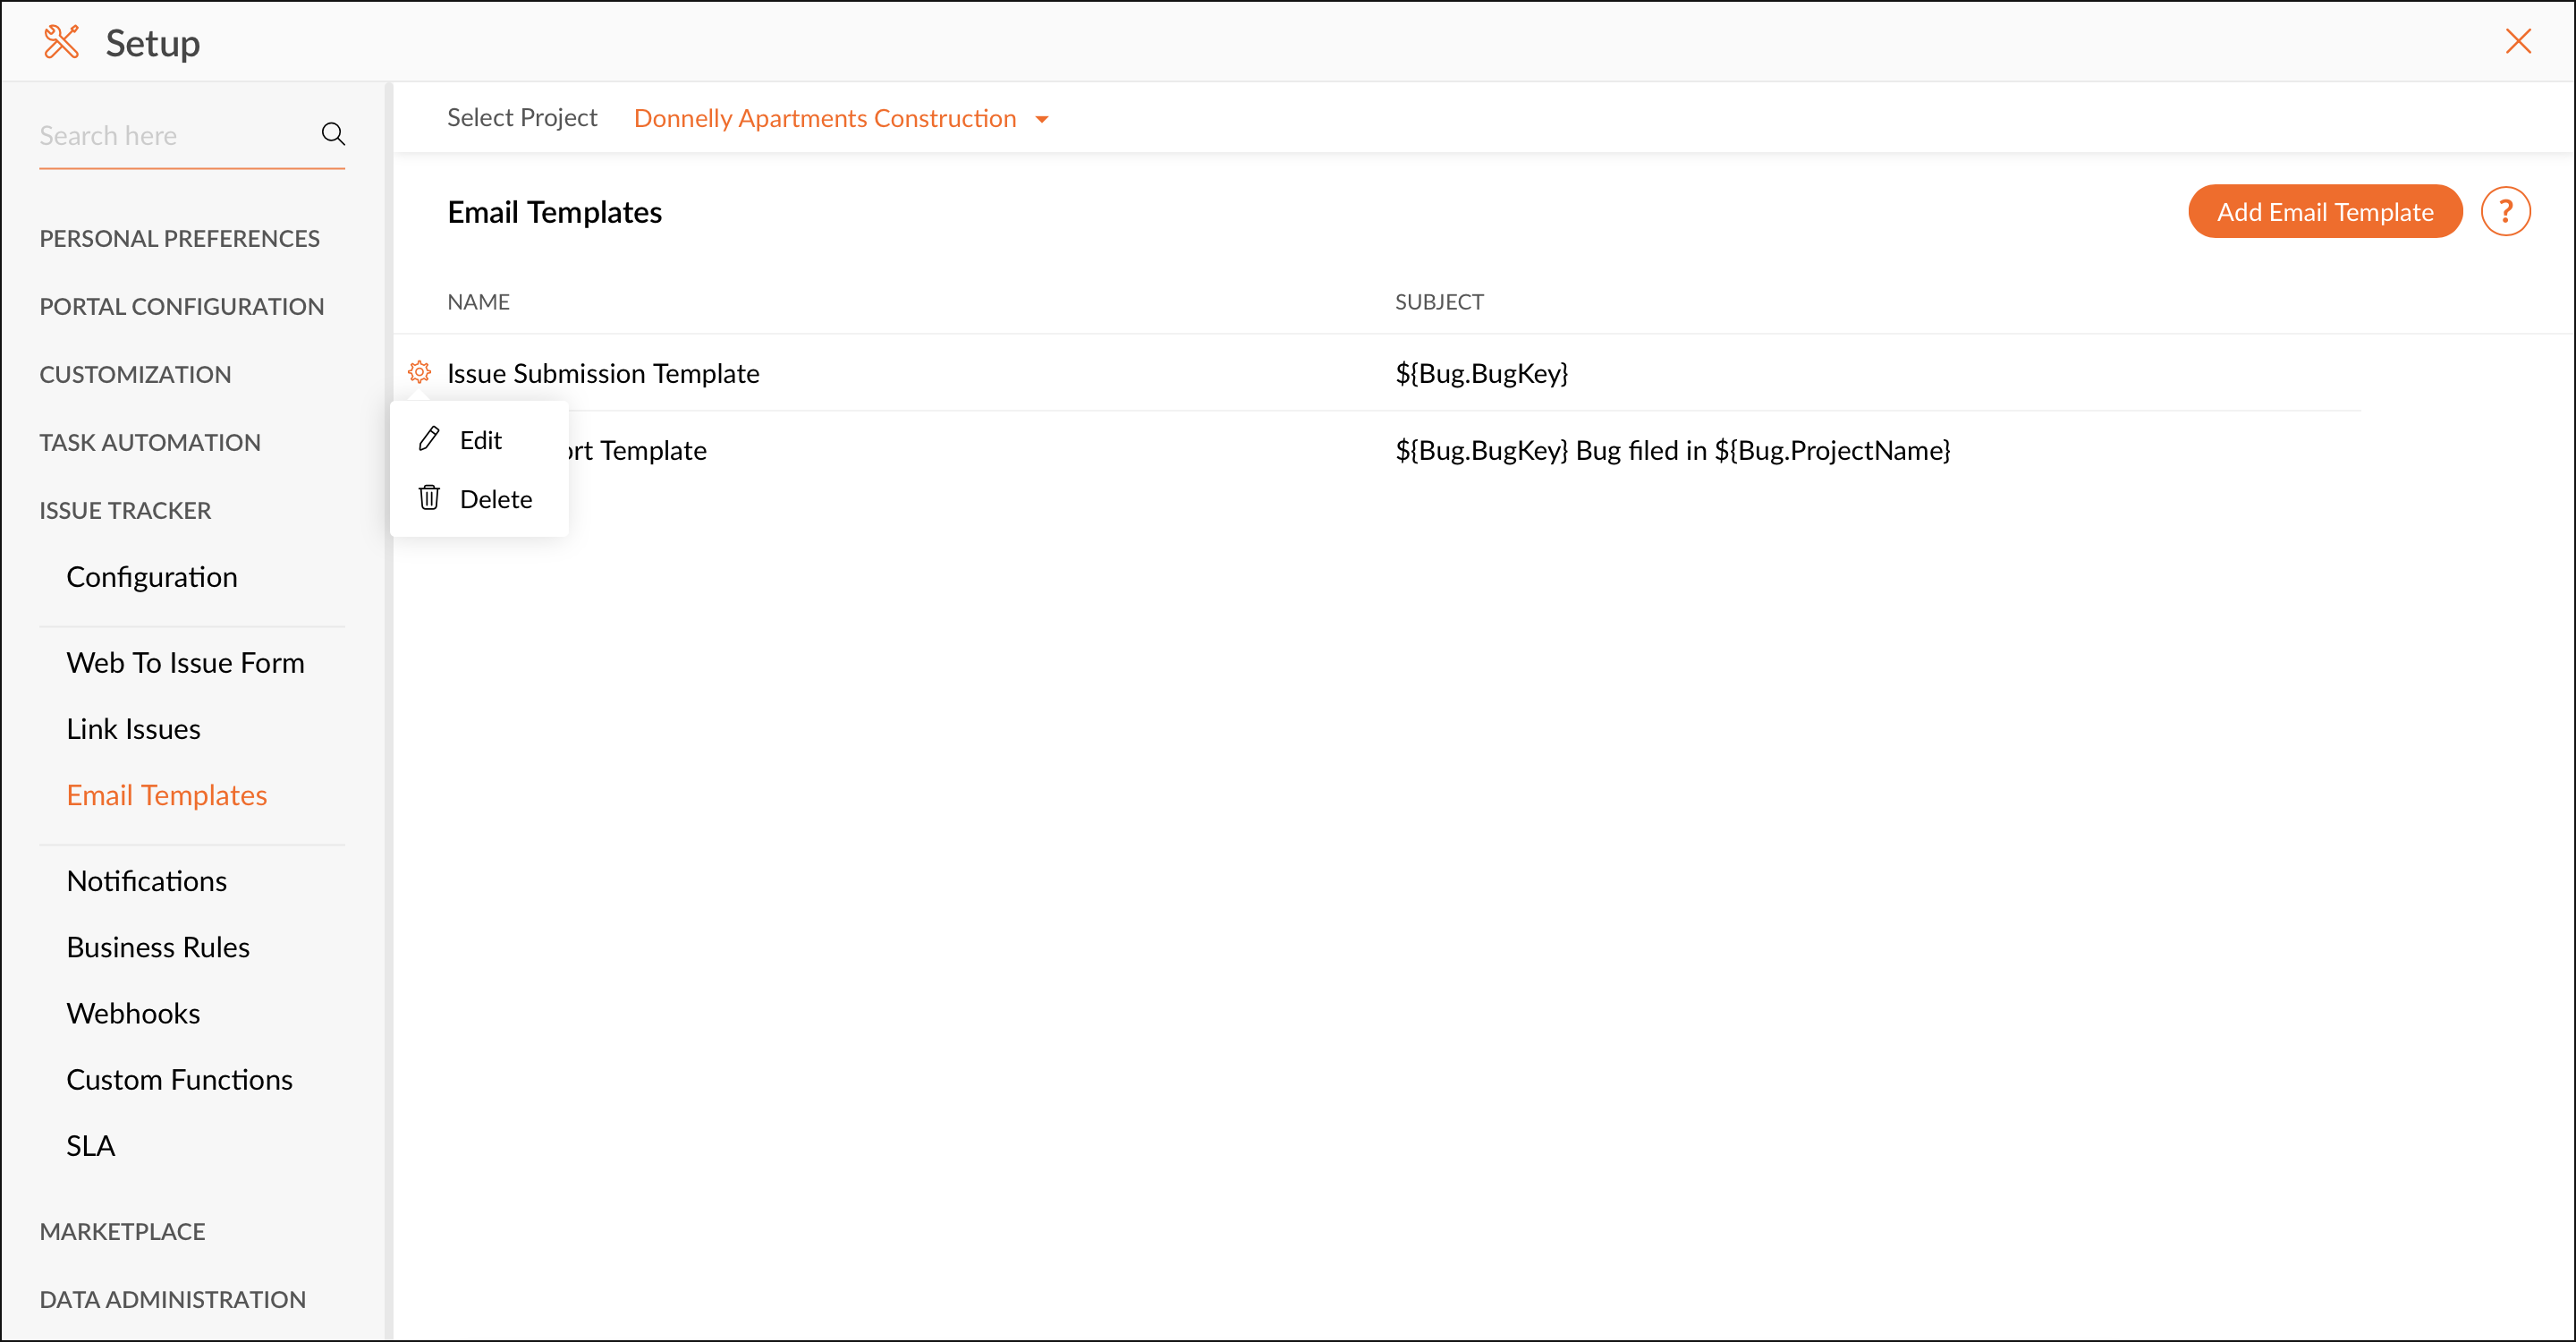2576x1342 pixels.
Task: Click the trash Delete icon in popup
Action: coord(429,498)
